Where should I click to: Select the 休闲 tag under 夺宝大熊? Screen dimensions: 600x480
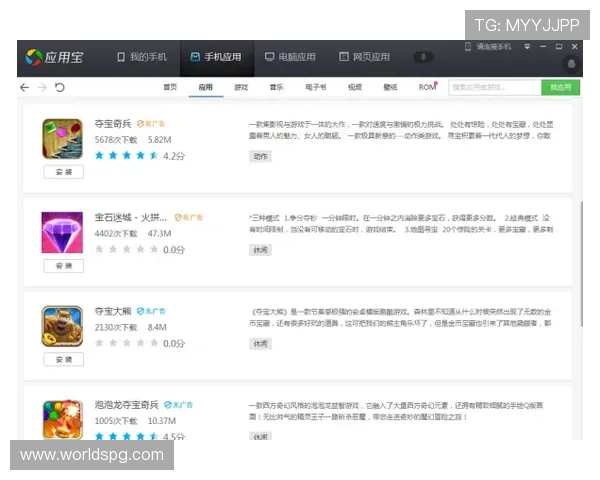pyautogui.click(x=261, y=344)
